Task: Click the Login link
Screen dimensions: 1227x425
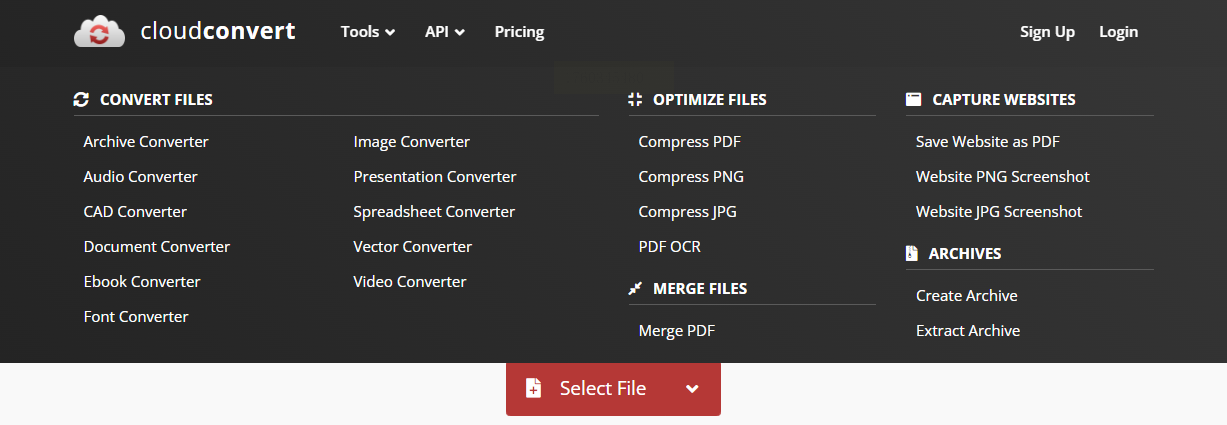Action: click(1118, 32)
